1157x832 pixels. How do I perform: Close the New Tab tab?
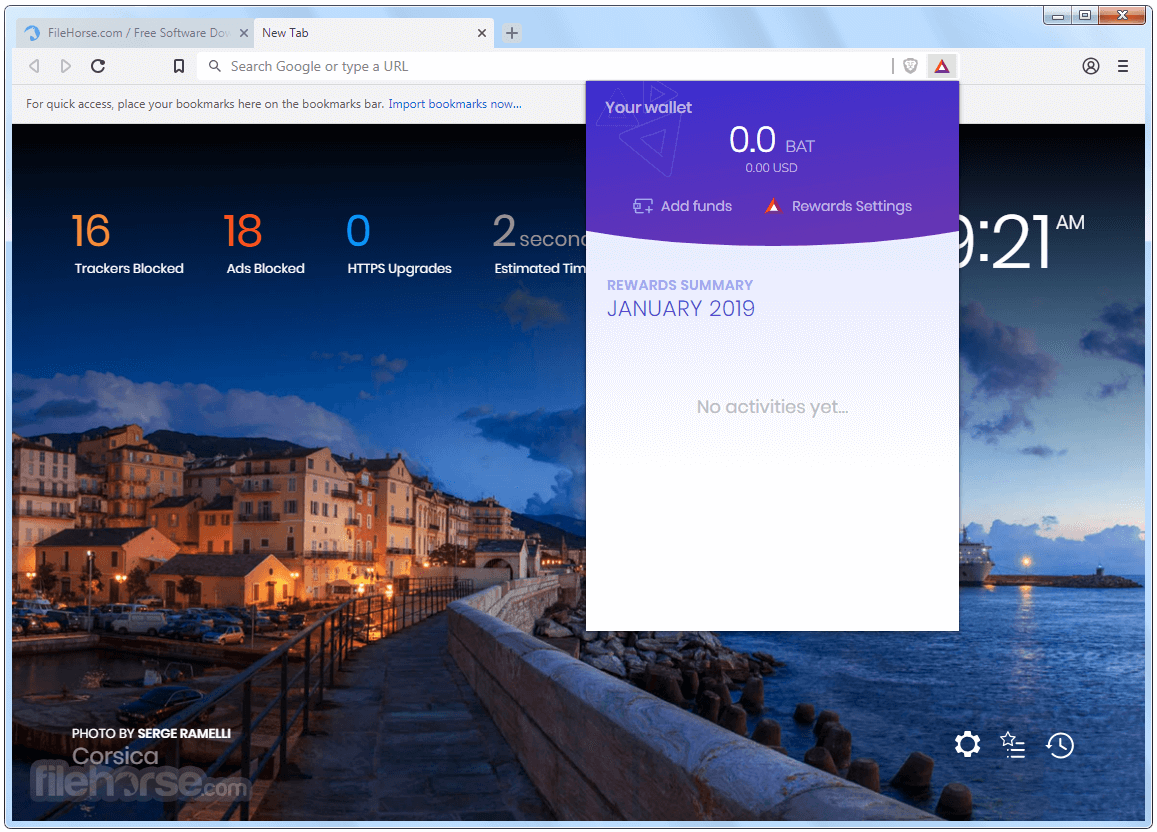click(x=481, y=33)
